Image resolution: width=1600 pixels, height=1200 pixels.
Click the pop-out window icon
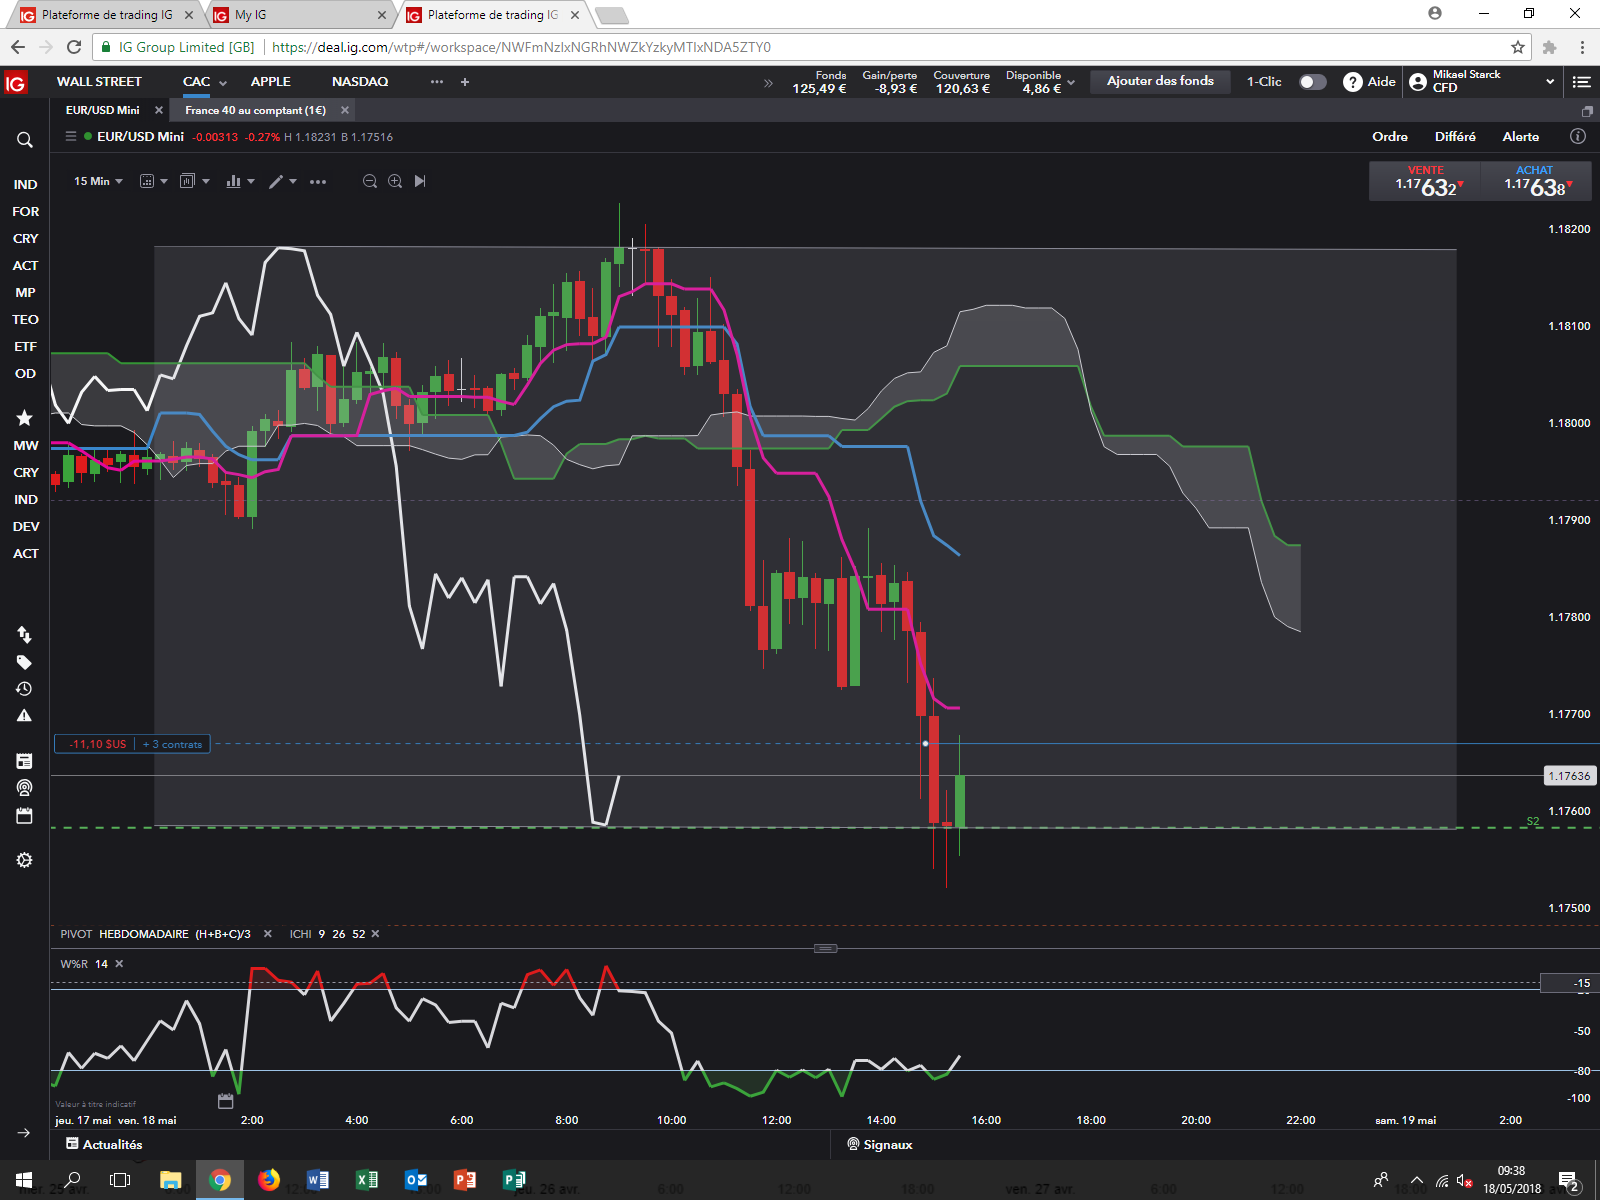tap(1587, 111)
